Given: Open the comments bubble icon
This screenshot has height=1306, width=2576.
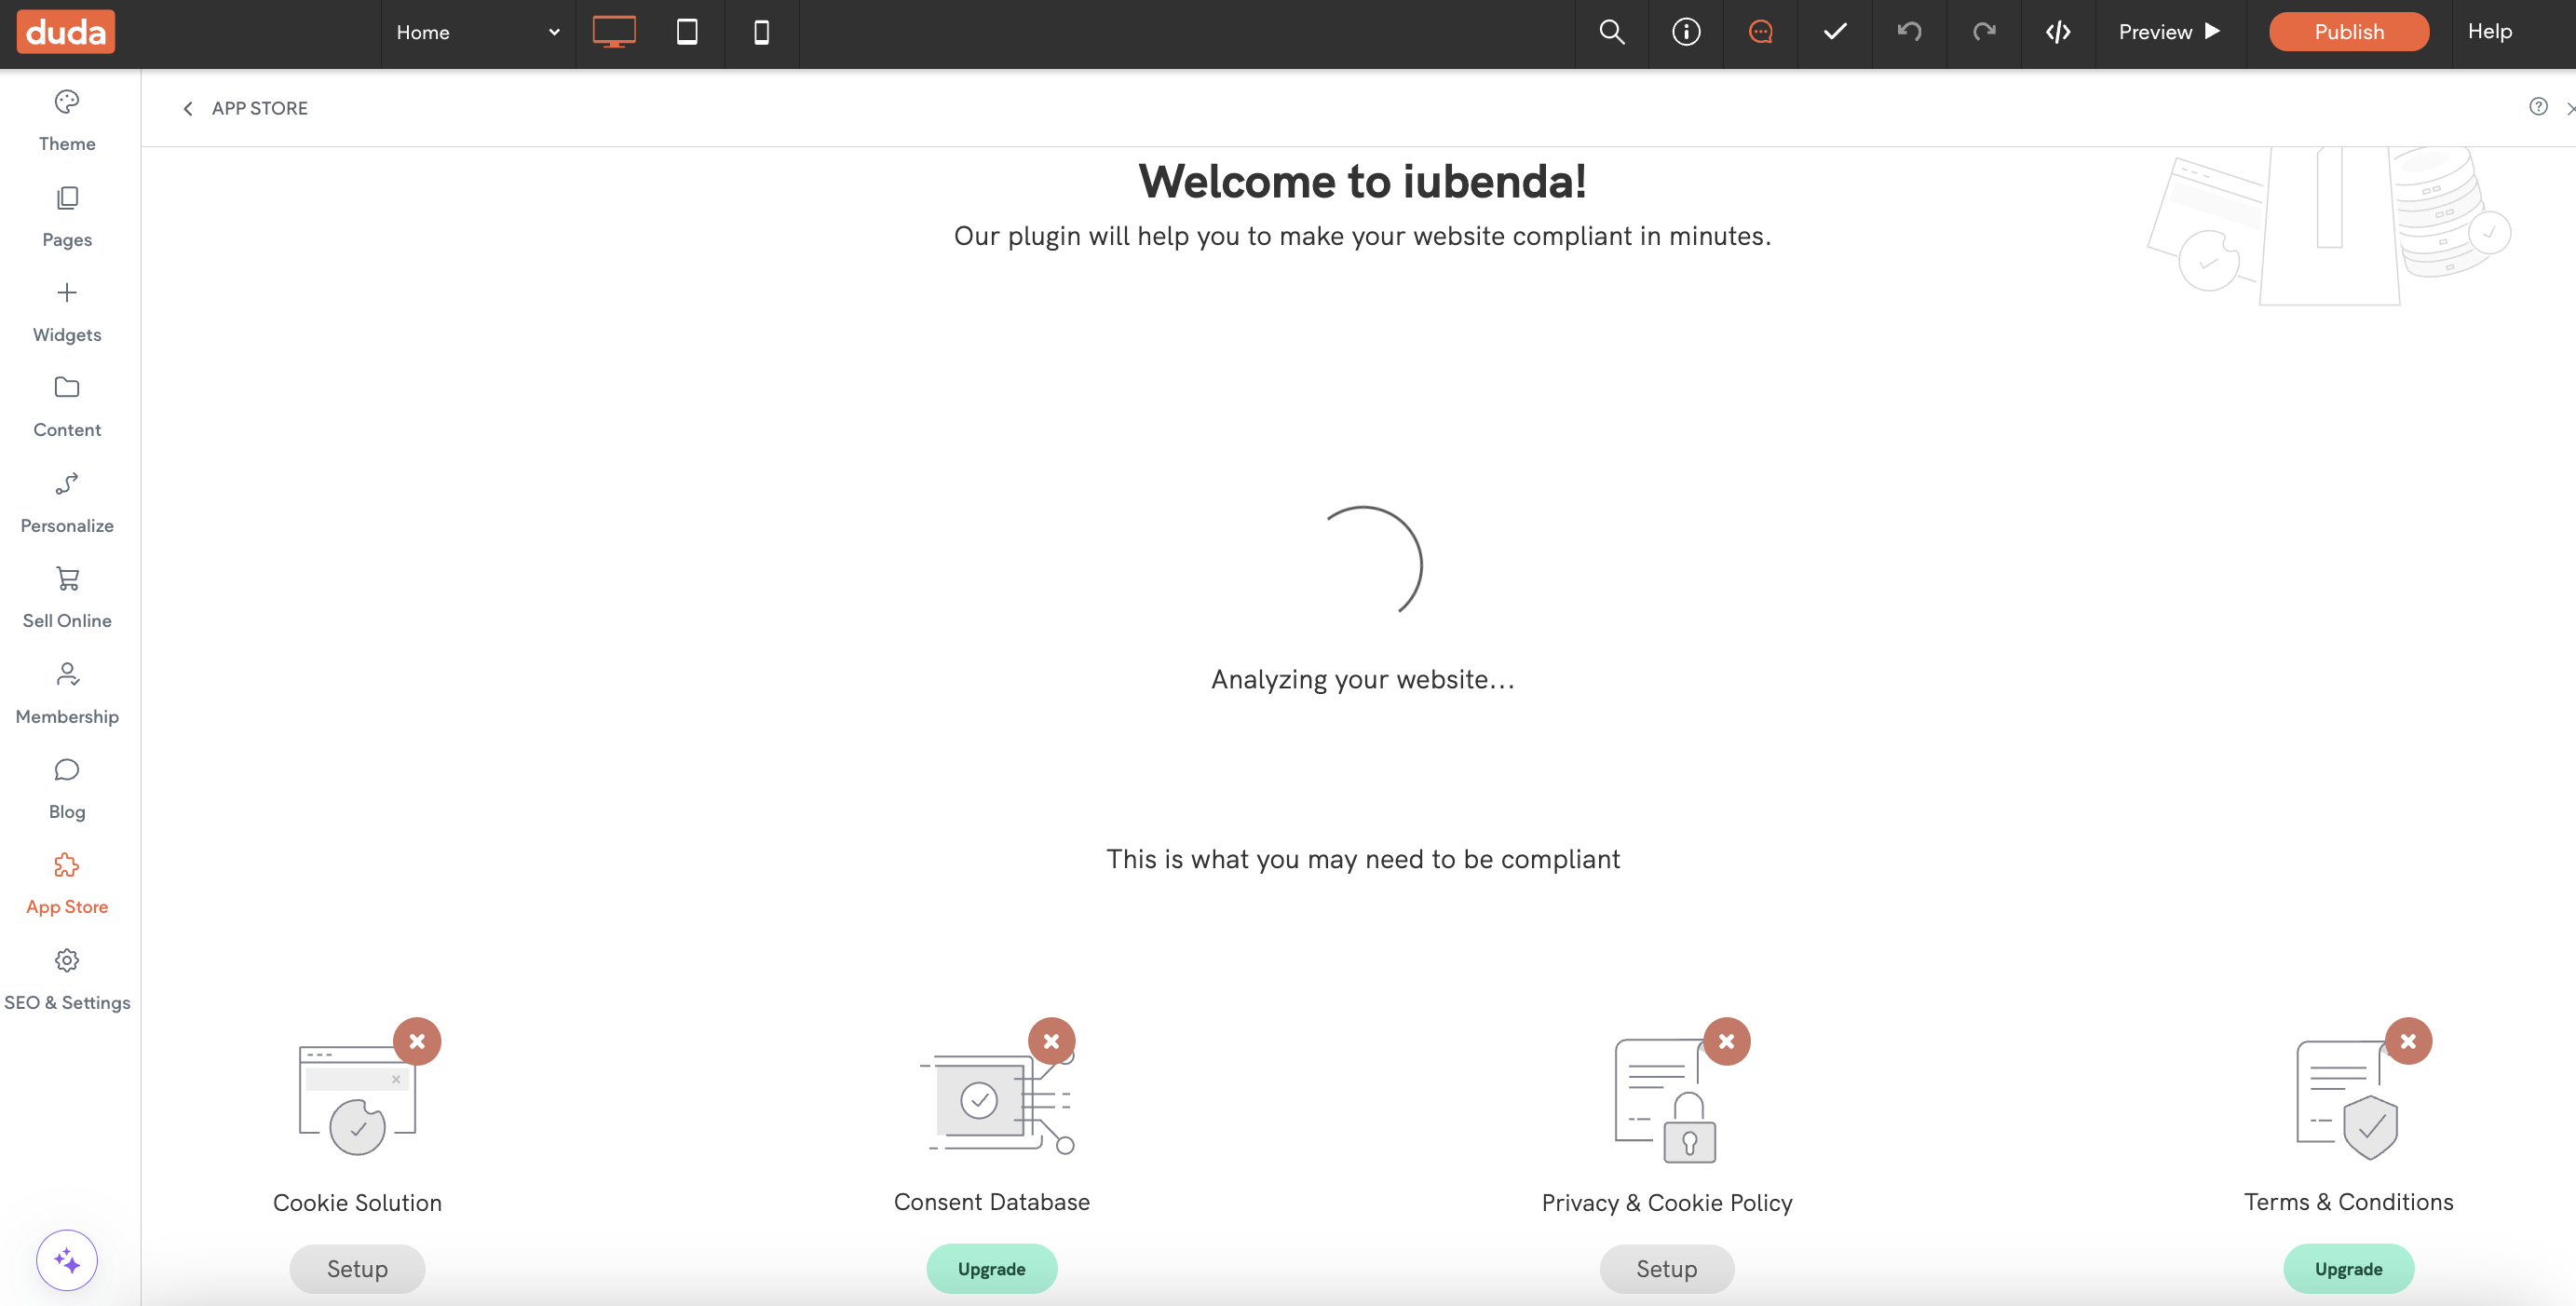Looking at the screenshot, I should pos(1760,32).
